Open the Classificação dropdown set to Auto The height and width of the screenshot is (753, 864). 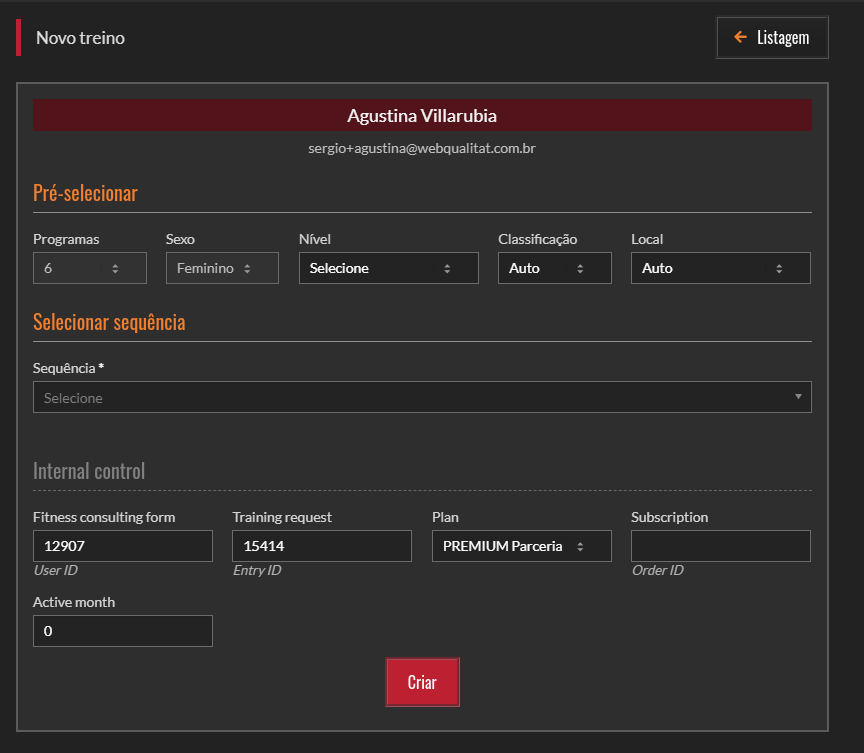tap(554, 269)
